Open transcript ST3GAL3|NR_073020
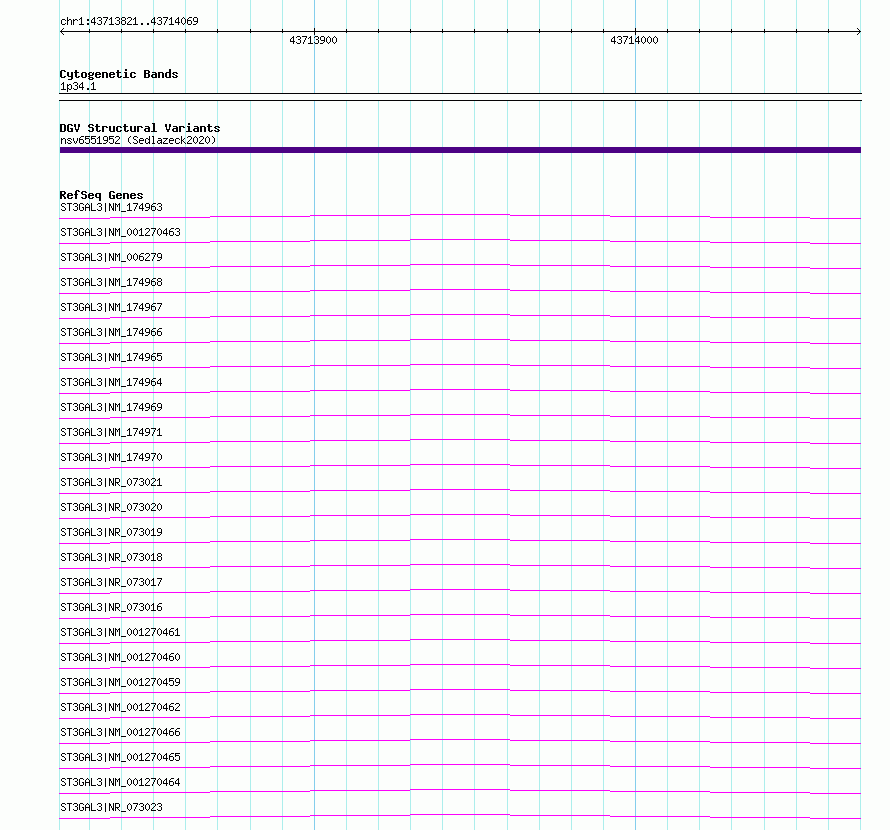The image size is (890, 830). 111,507
